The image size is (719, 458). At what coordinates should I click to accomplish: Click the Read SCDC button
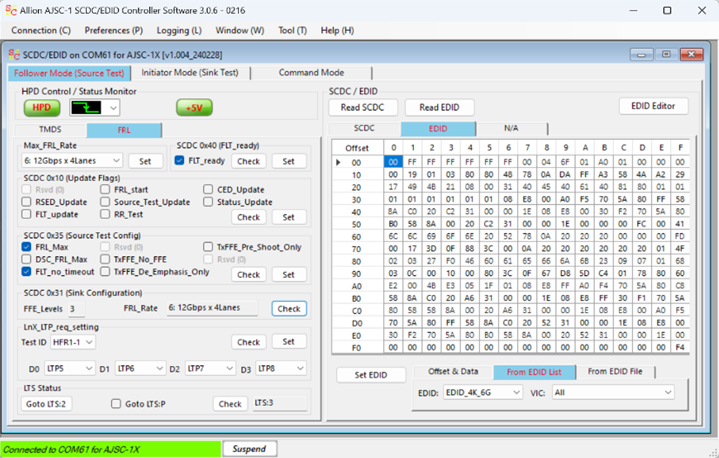tap(362, 107)
